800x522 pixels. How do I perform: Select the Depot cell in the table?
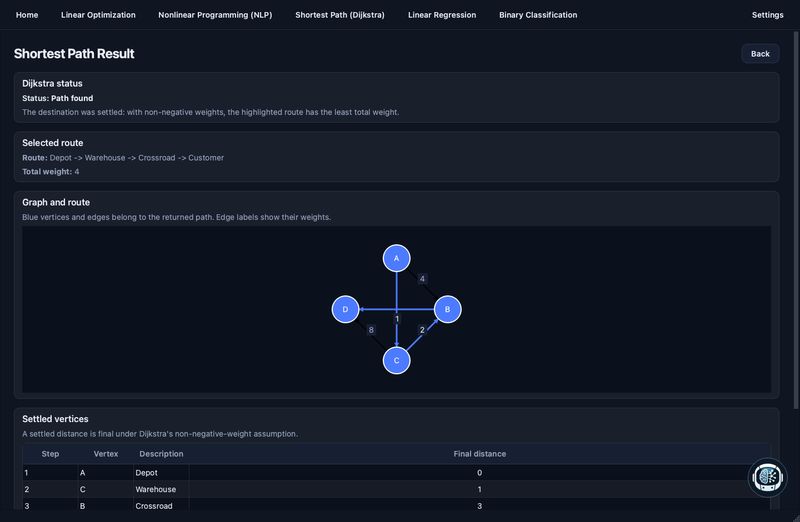[x=161, y=473]
